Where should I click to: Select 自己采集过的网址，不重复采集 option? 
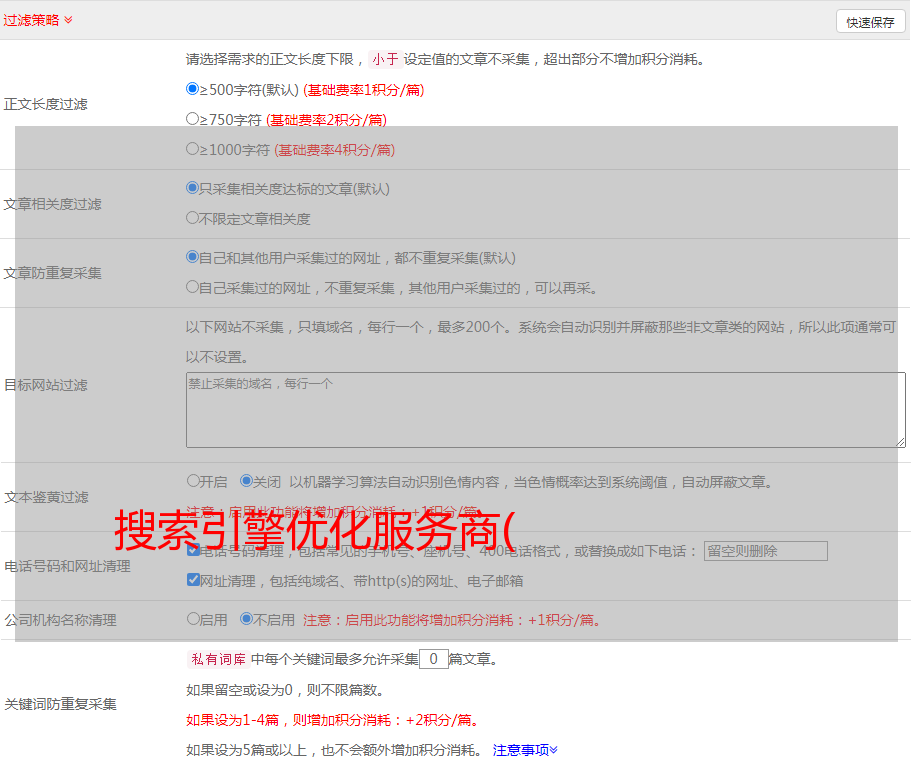(192, 287)
